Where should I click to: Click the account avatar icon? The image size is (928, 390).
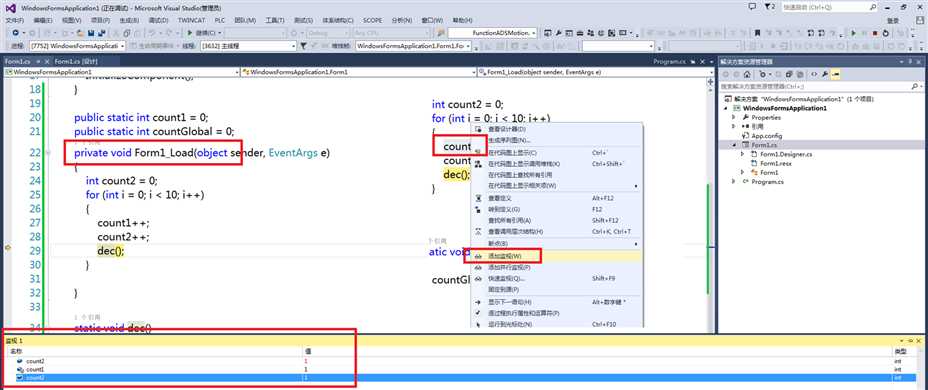click(920, 21)
